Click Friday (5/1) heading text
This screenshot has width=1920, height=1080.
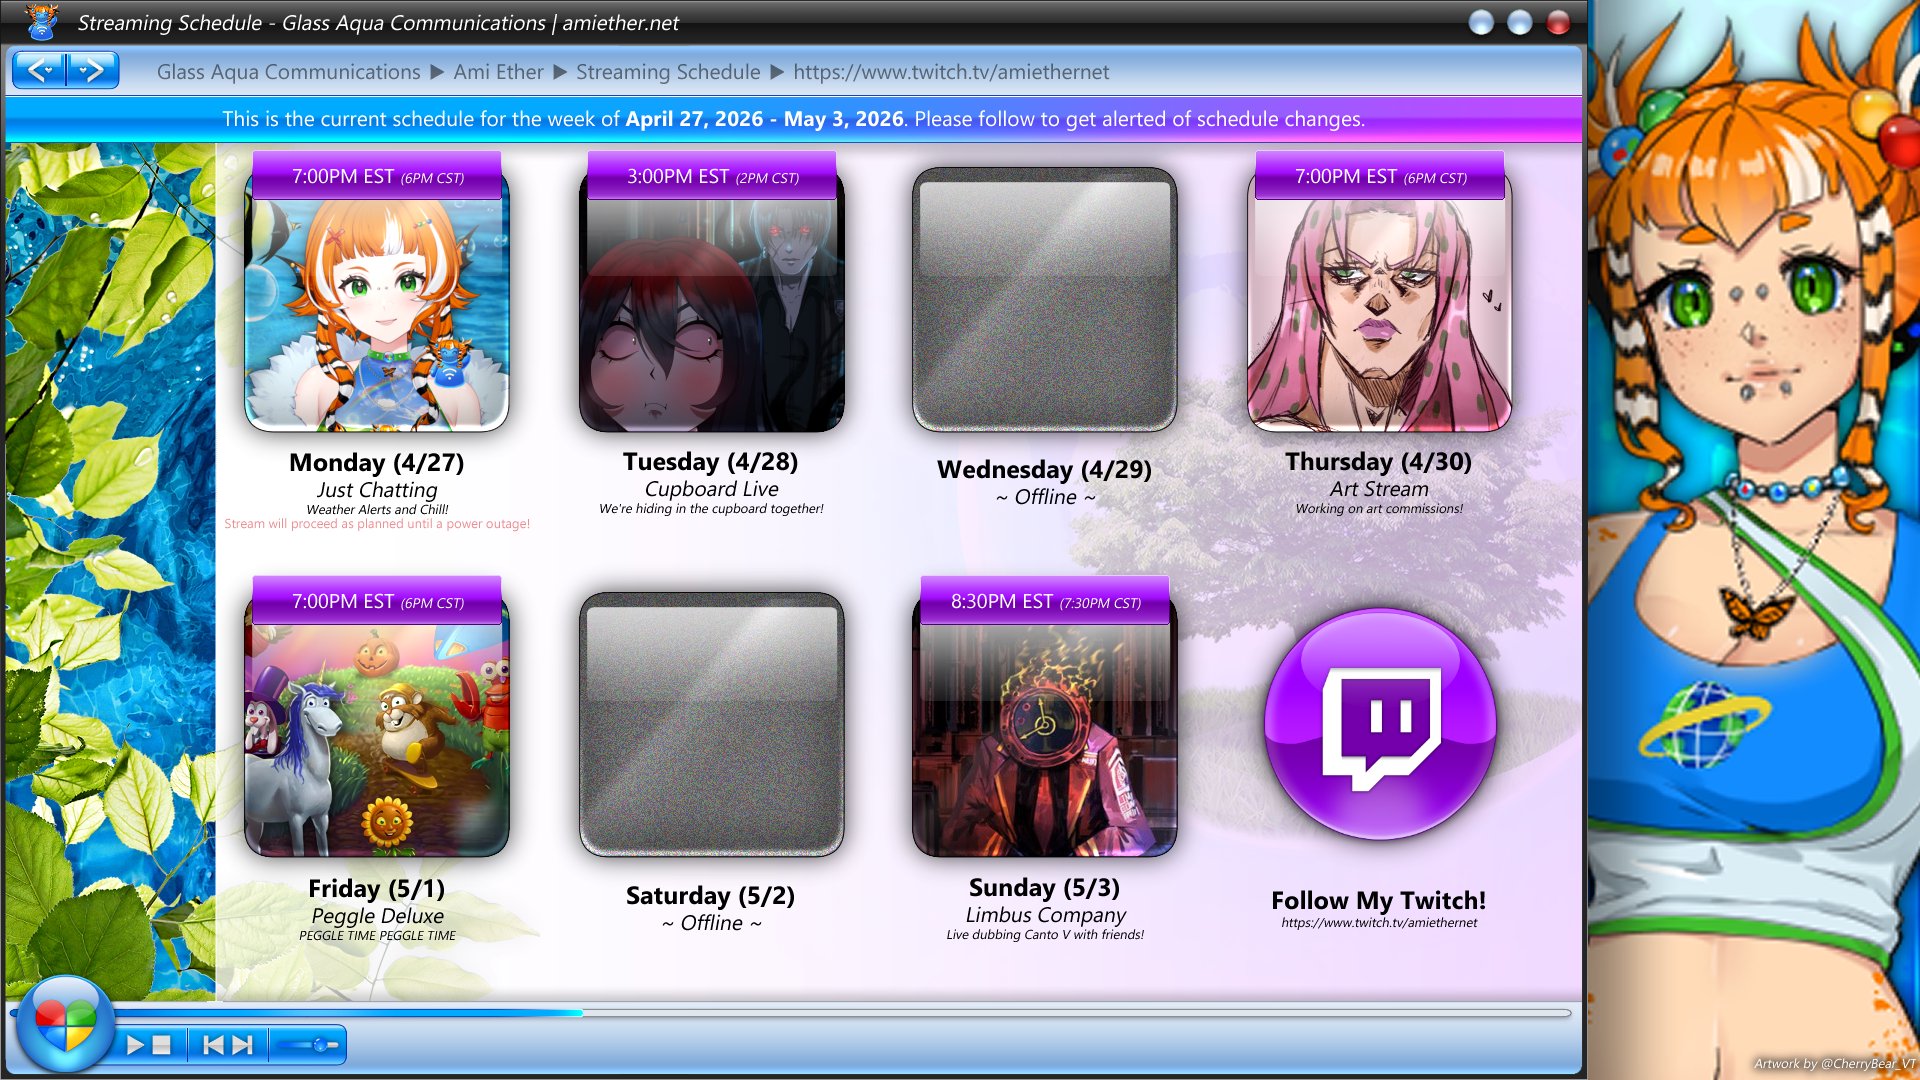(377, 888)
